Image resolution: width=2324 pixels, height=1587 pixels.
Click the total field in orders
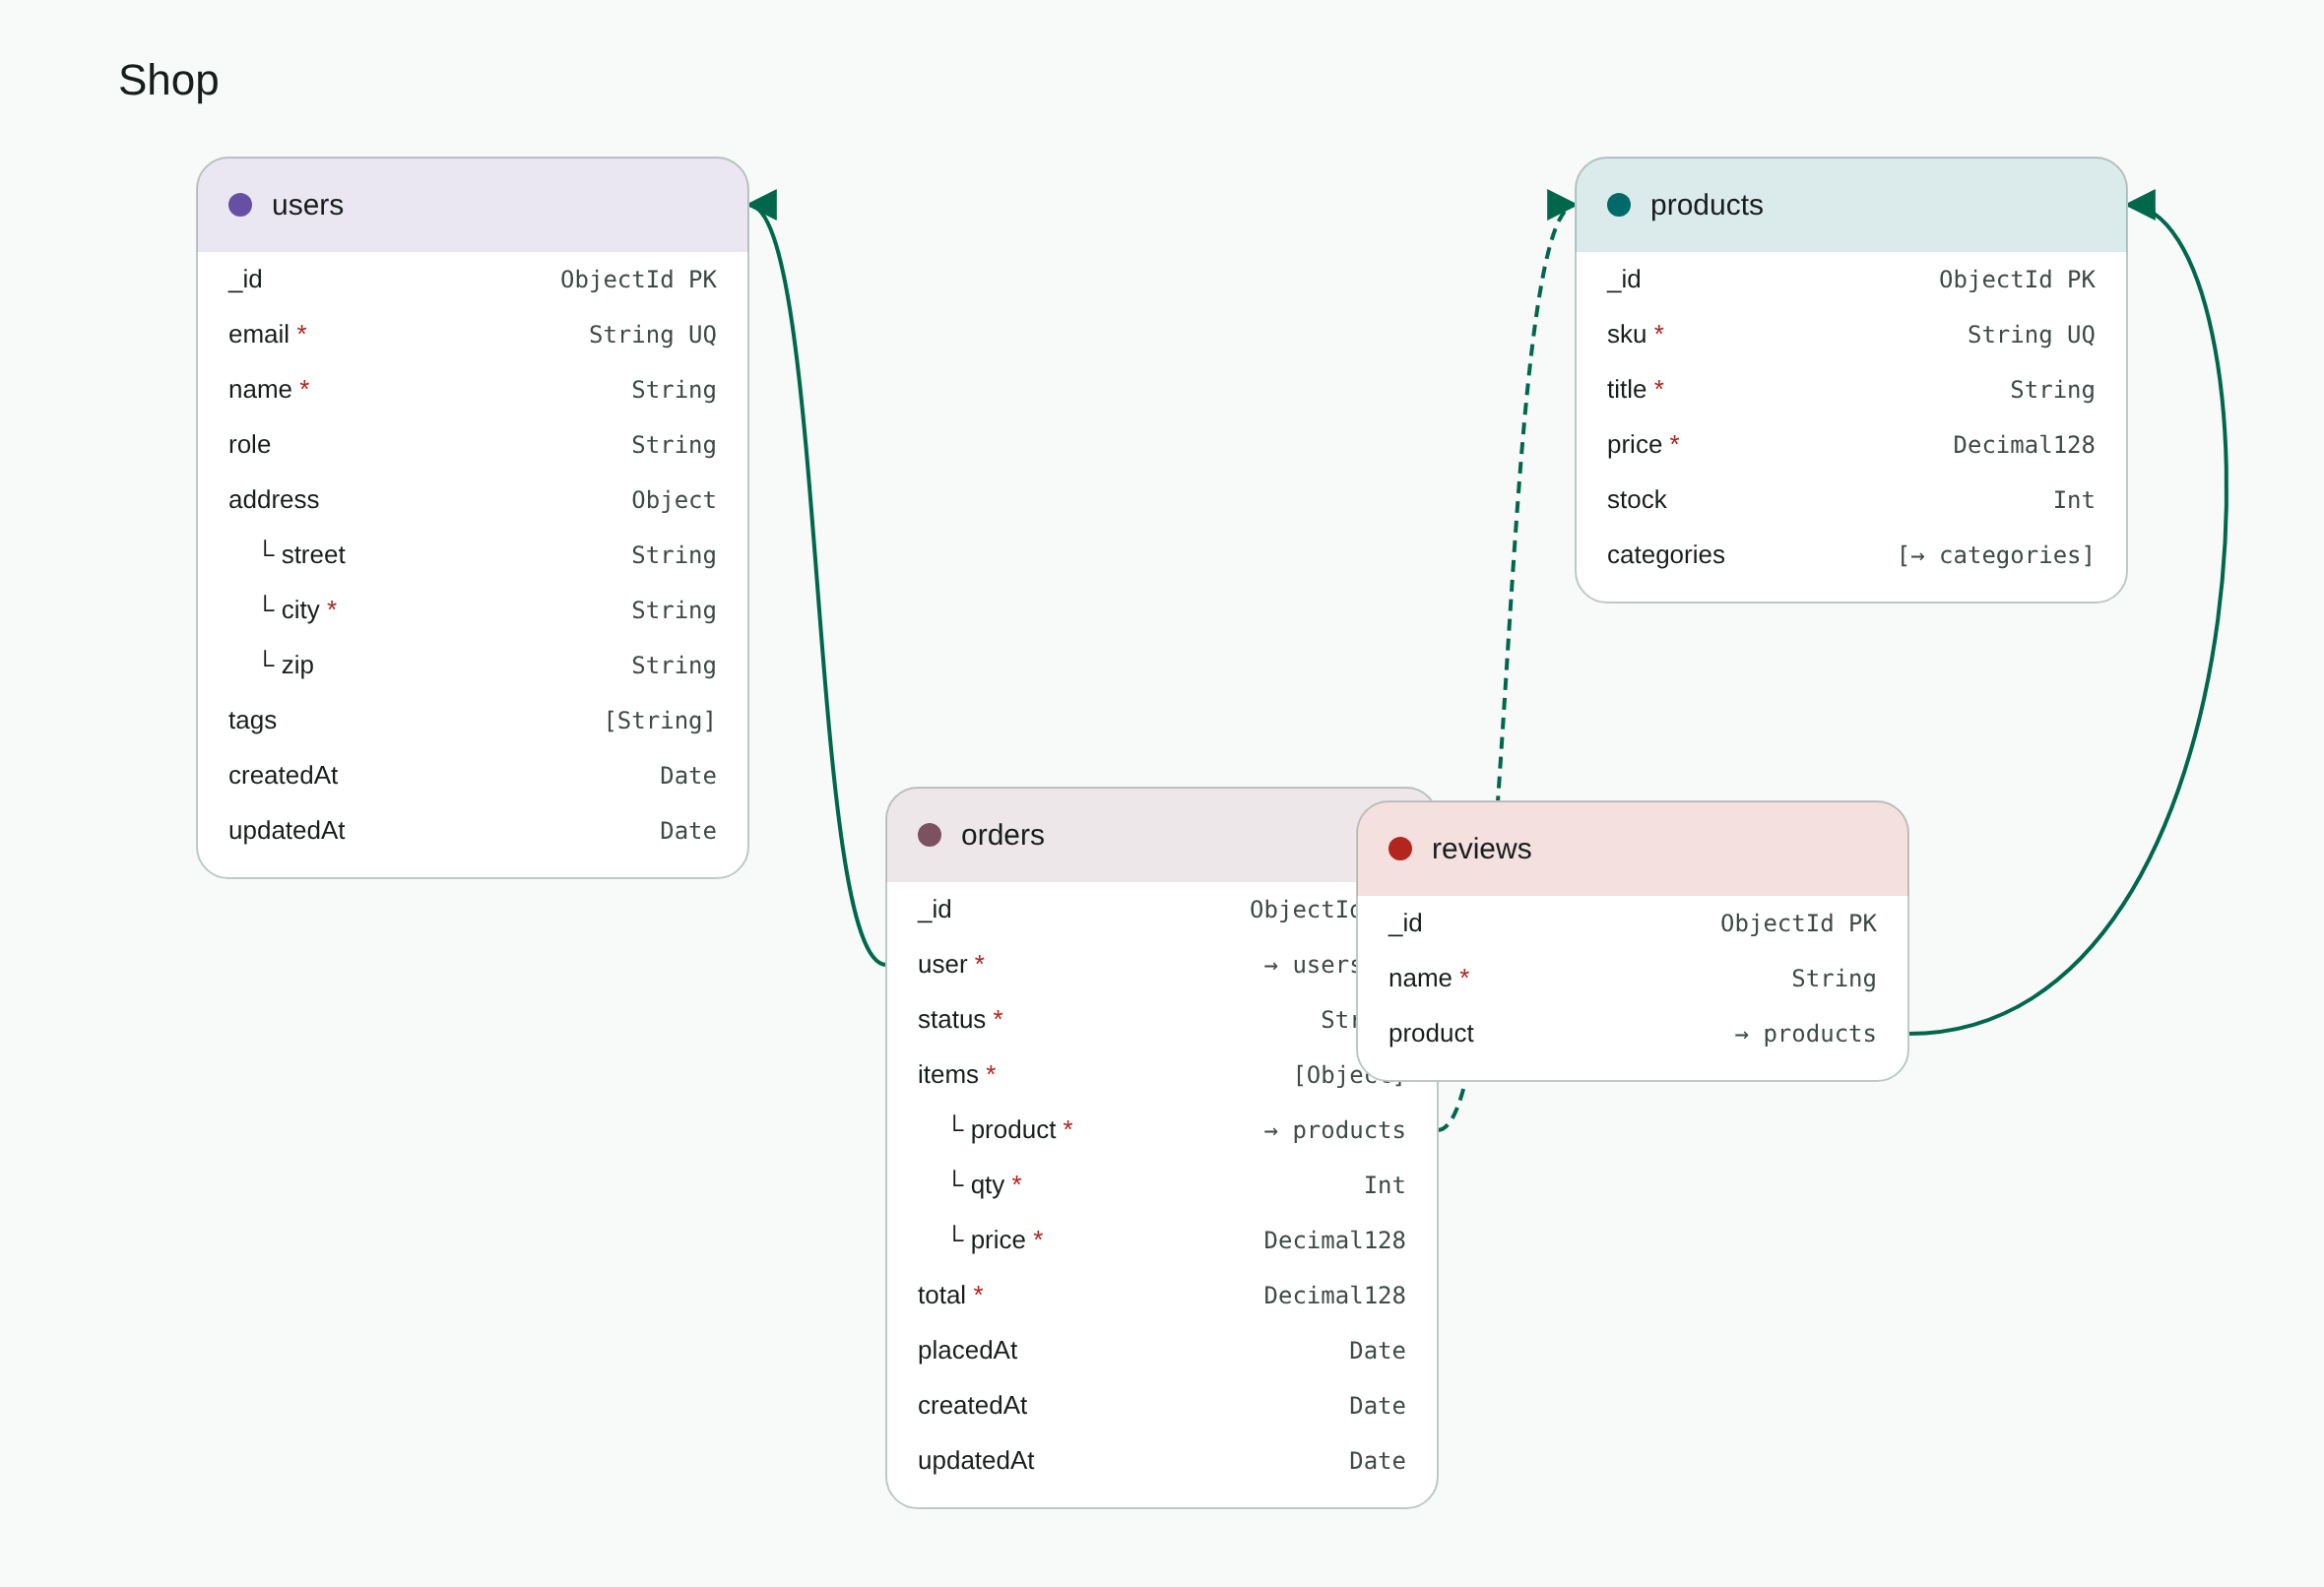pos(1162,1294)
